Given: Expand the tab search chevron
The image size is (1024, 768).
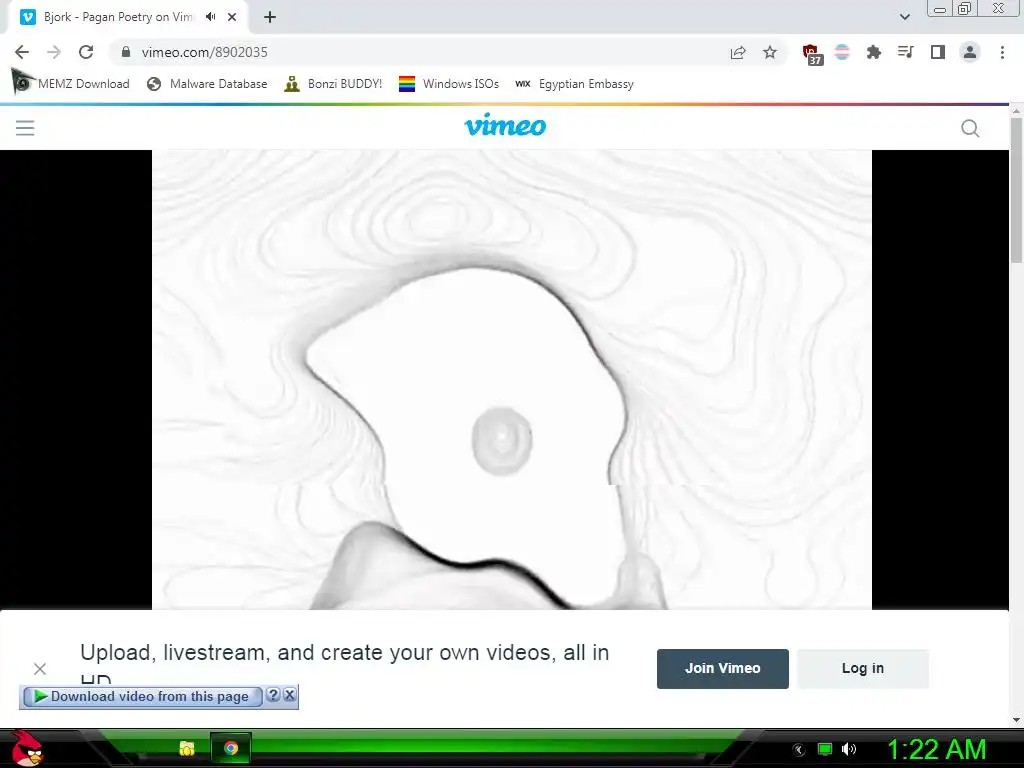Looking at the screenshot, I should (904, 17).
